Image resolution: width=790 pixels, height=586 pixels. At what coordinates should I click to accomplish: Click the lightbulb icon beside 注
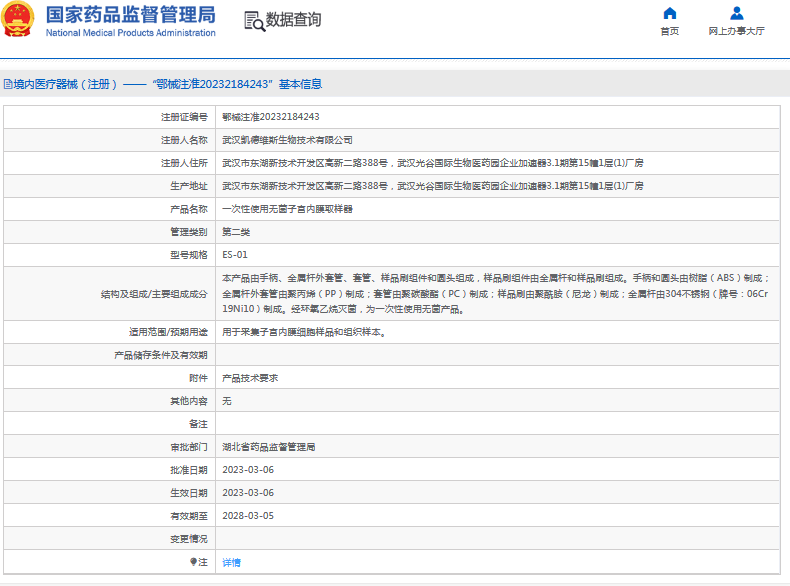(x=193, y=562)
